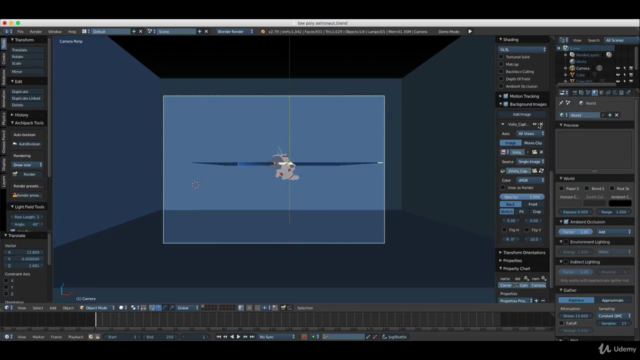Click the Translate tool button
This screenshot has height=360, width=640.
pos(27,50)
